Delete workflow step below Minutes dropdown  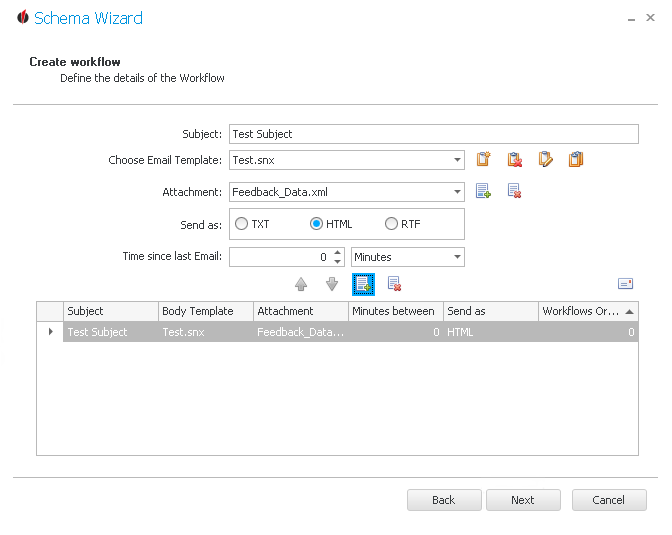pyautogui.click(x=394, y=284)
